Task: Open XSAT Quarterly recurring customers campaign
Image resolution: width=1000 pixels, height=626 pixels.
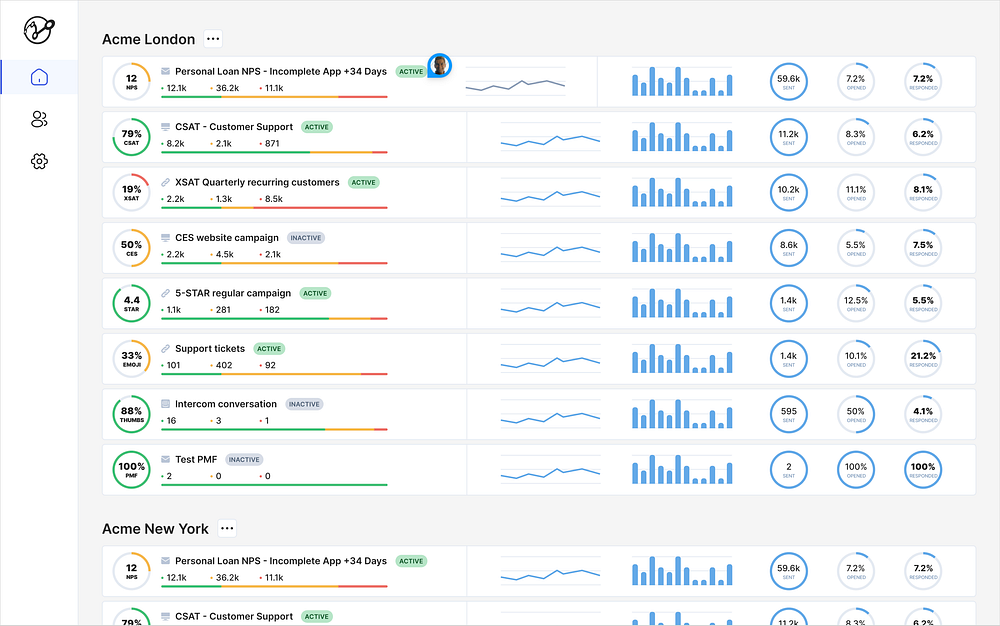Action: coord(257,182)
